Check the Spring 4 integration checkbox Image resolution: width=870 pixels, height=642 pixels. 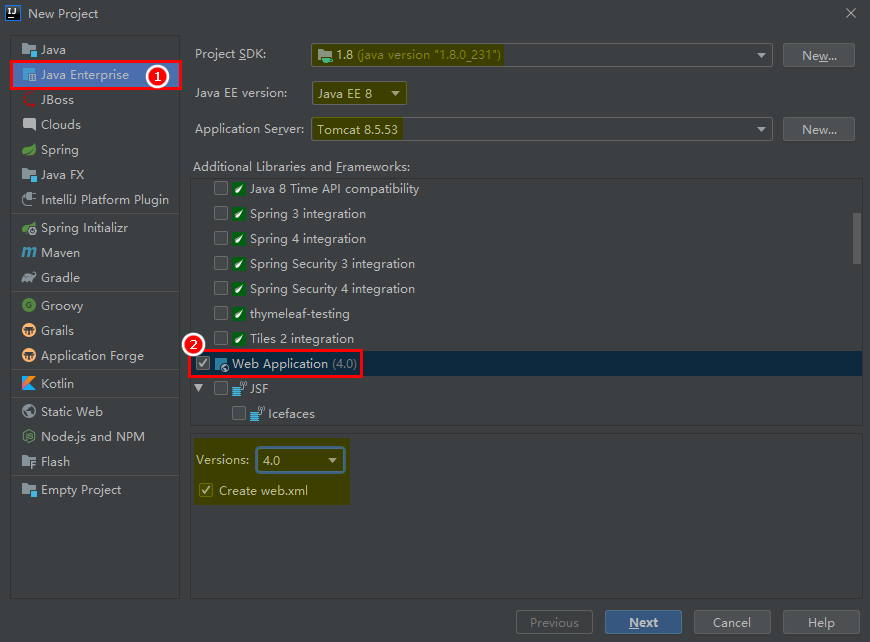click(x=221, y=239)
